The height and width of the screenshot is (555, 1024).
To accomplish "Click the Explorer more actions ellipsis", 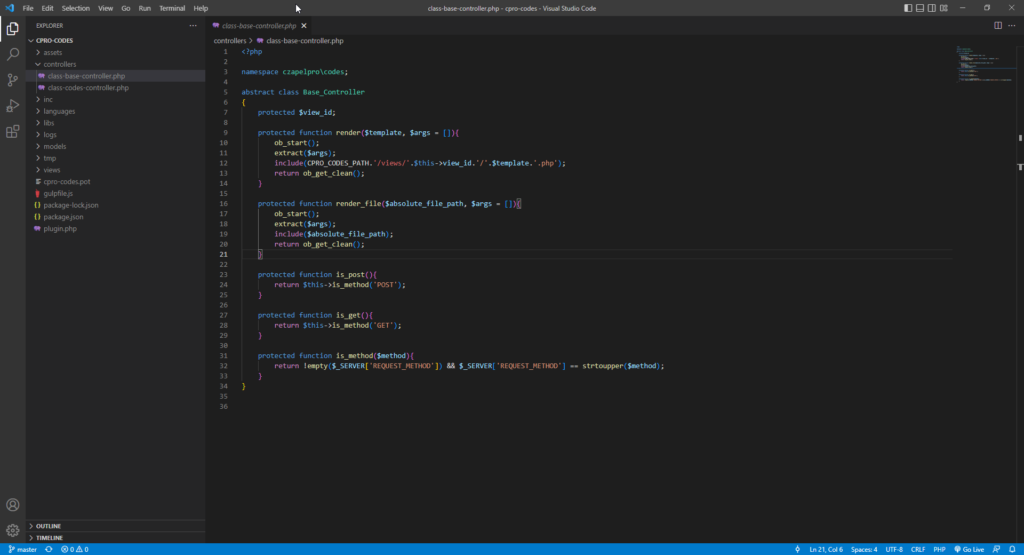I will (193, 25).
